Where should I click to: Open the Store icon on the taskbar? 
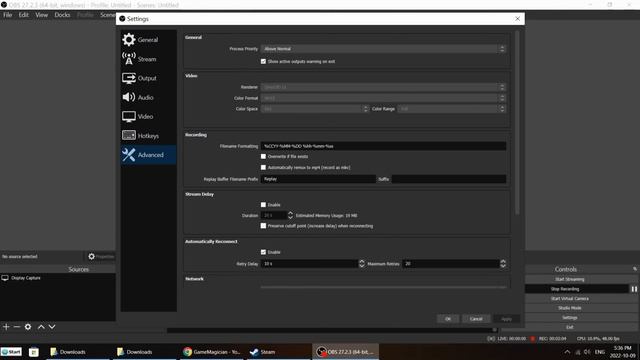[x=33, y=352]
